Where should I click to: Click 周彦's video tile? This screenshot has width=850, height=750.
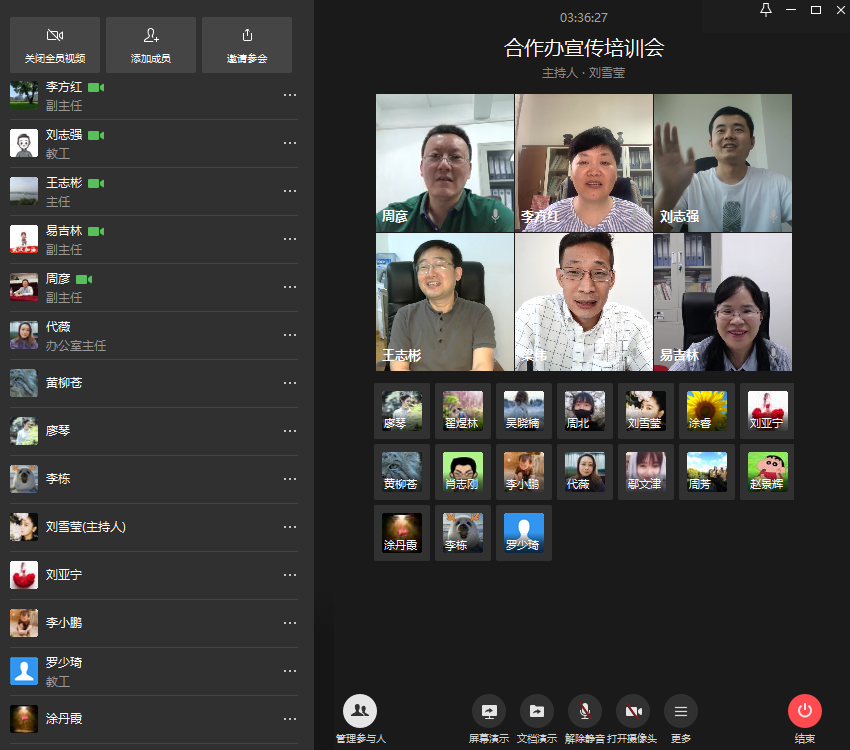coord(445,163)
